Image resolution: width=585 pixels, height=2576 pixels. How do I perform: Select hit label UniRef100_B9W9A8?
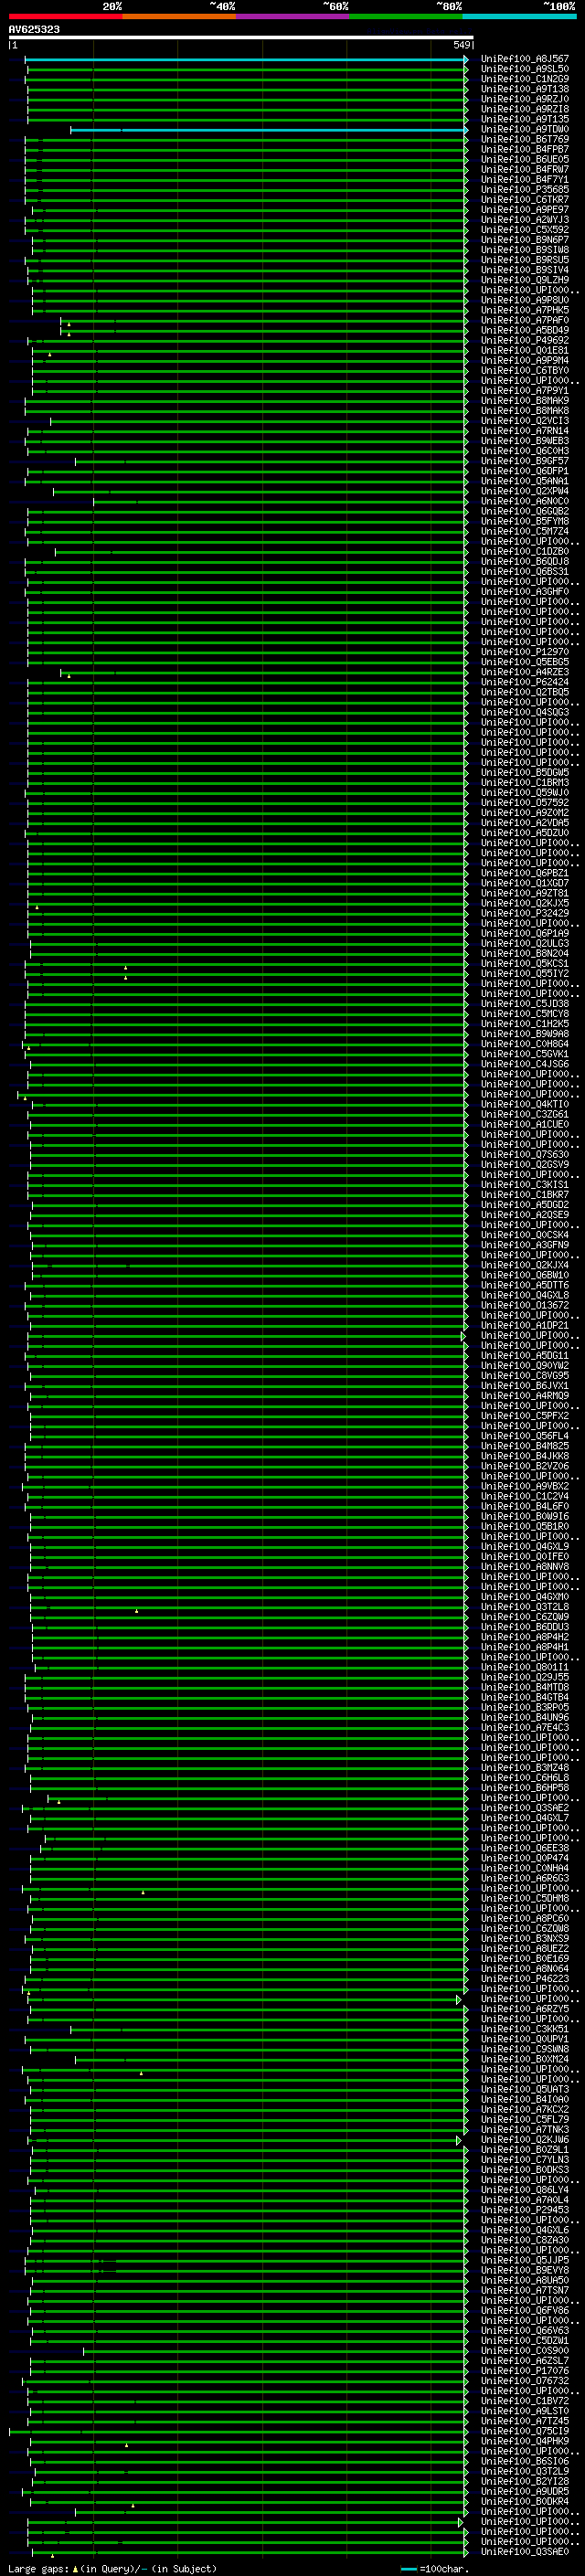(525, 1034)
